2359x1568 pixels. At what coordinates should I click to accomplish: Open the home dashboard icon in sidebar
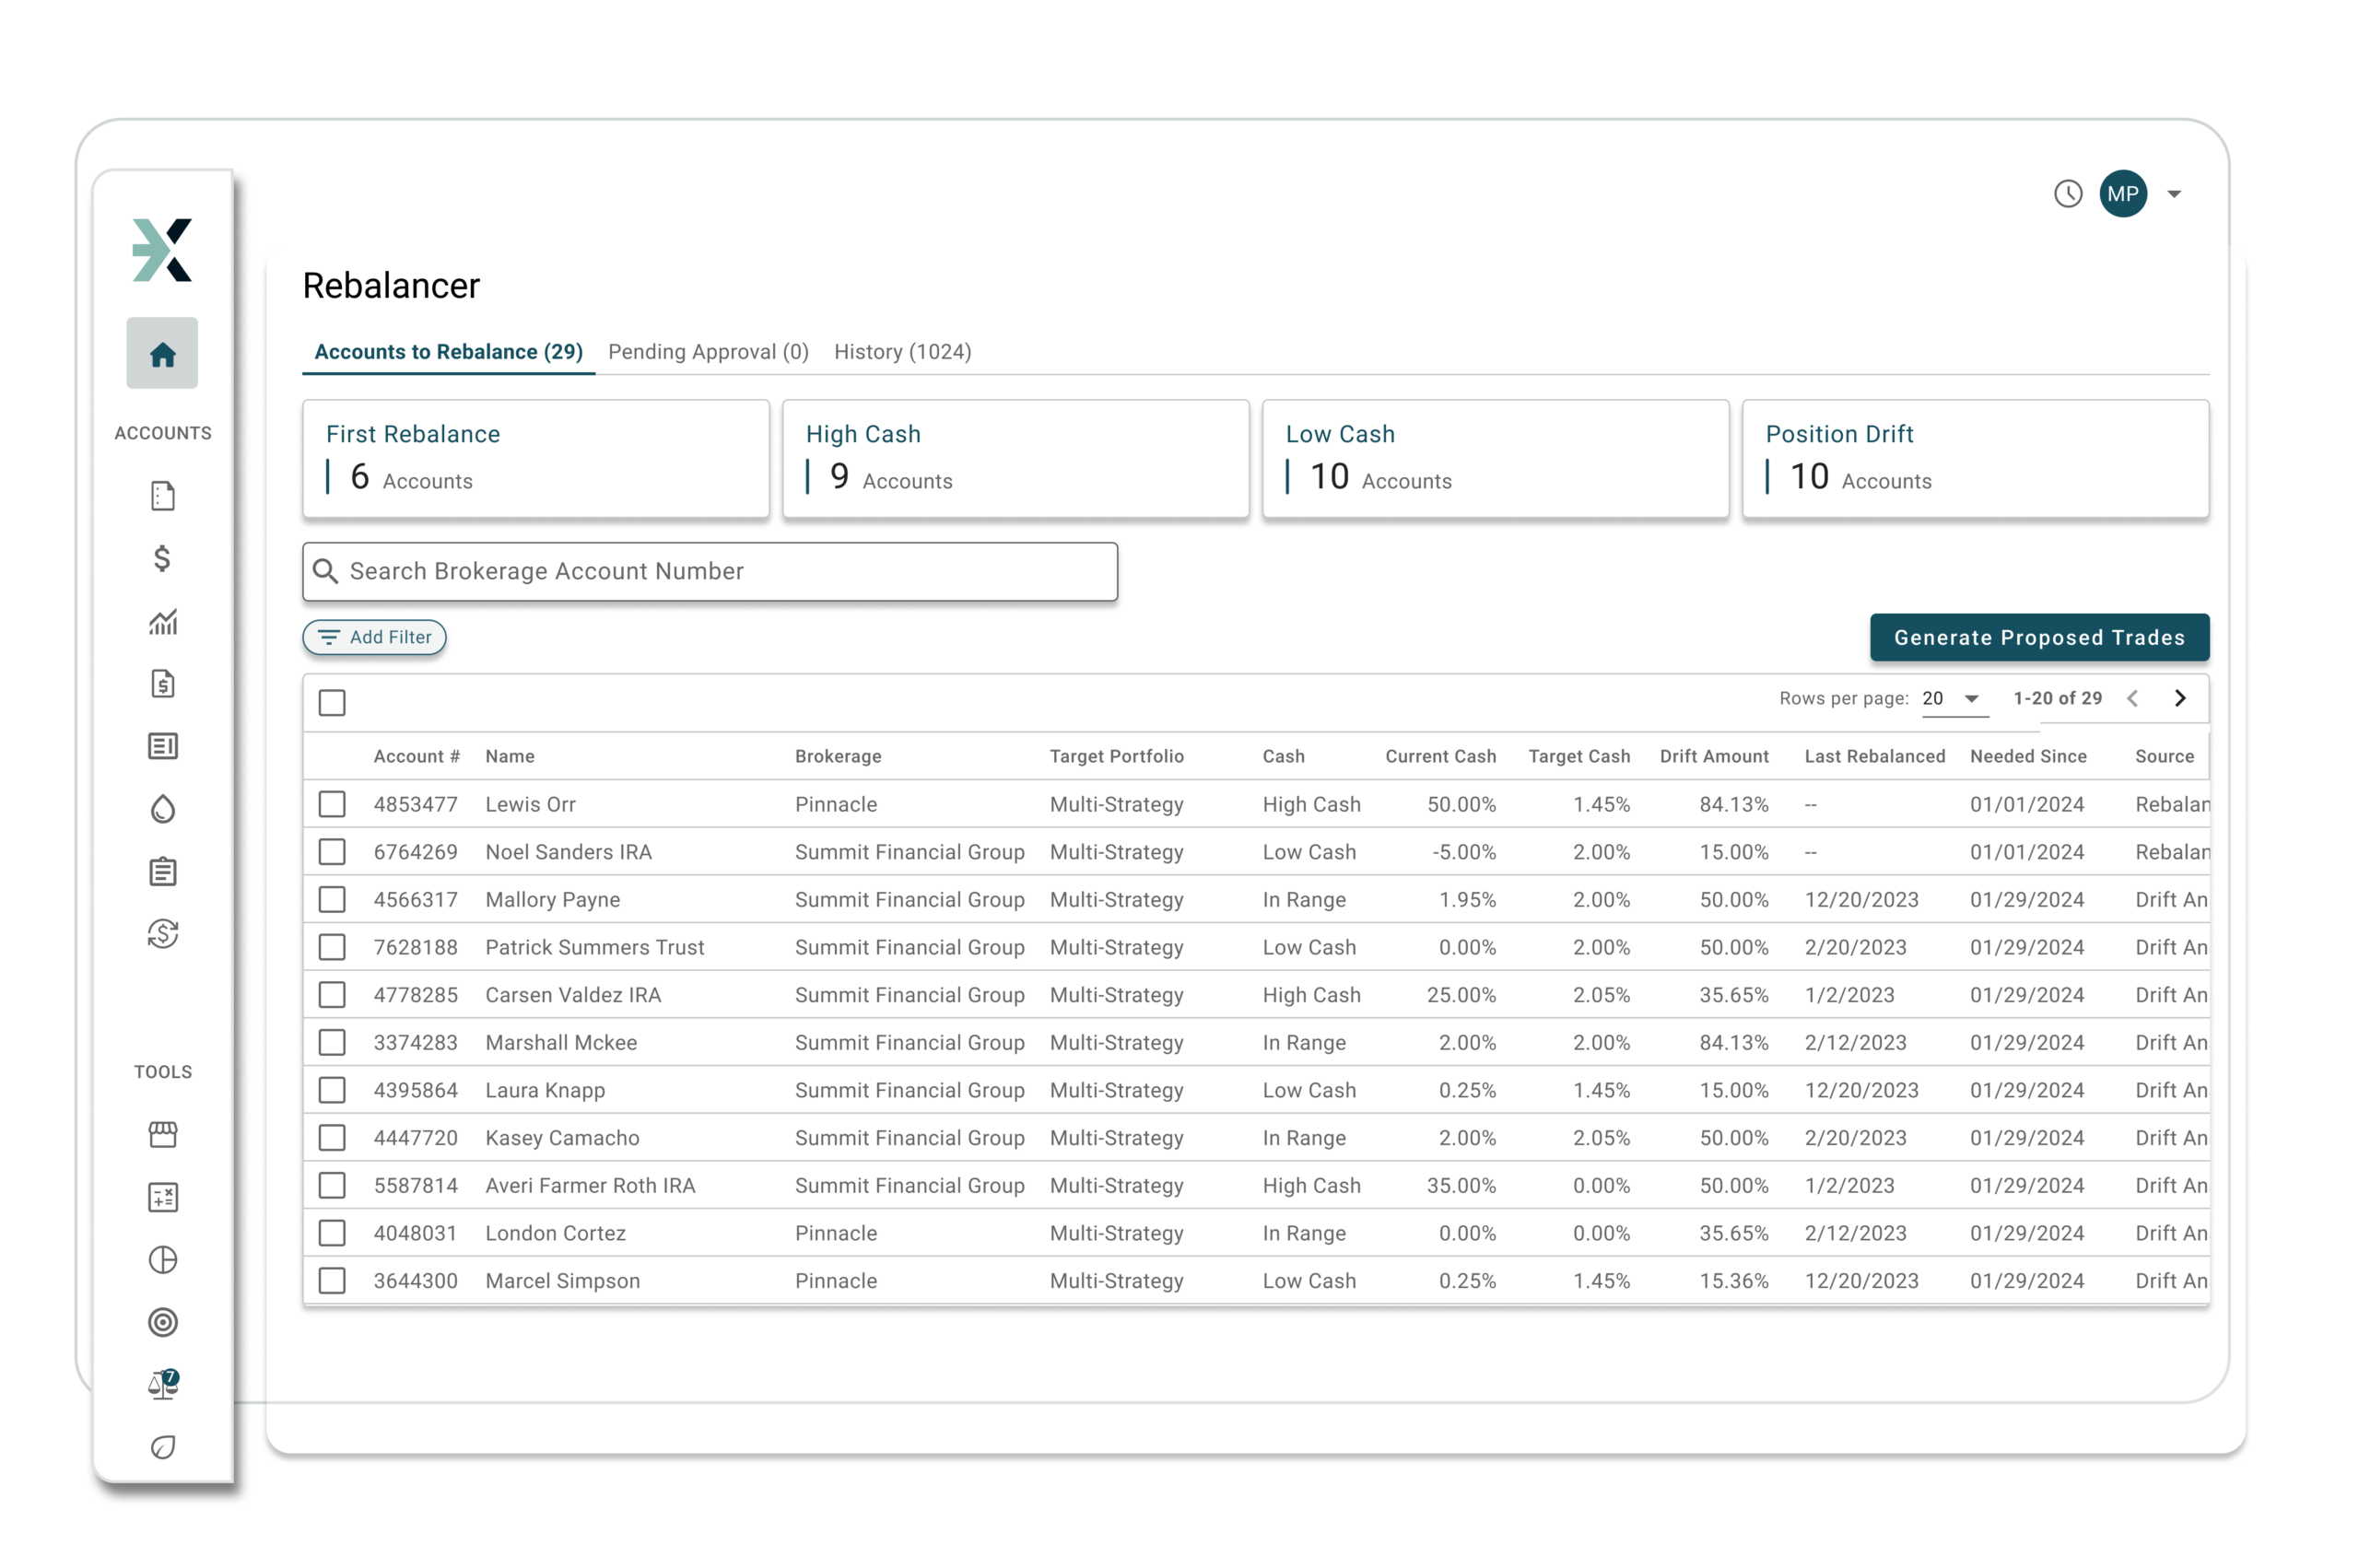[x=162, y=354]
